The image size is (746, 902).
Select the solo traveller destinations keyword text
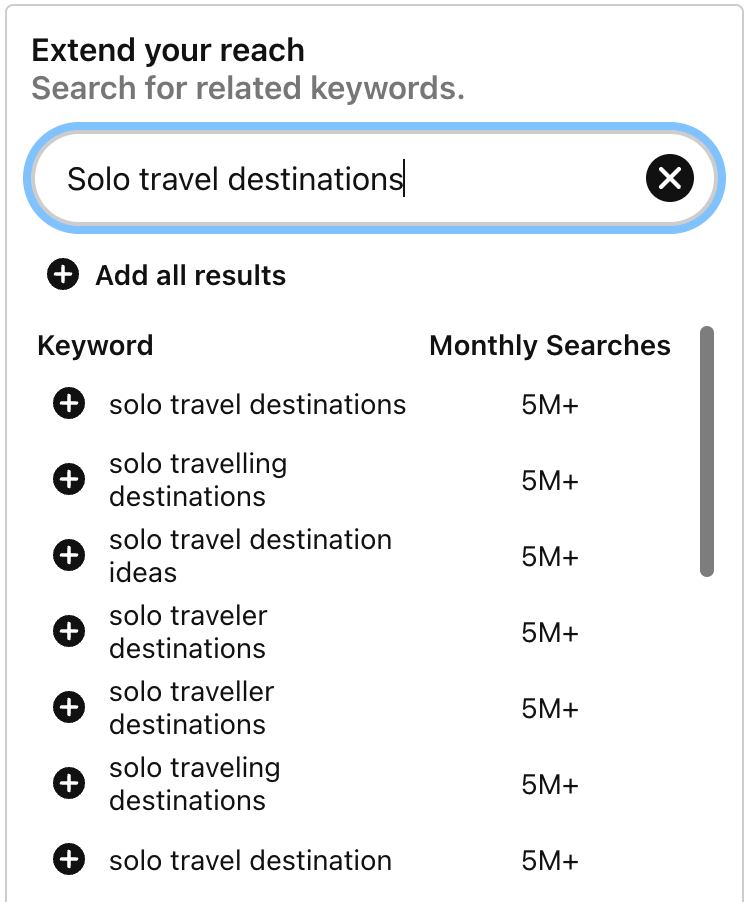point(192,708)
